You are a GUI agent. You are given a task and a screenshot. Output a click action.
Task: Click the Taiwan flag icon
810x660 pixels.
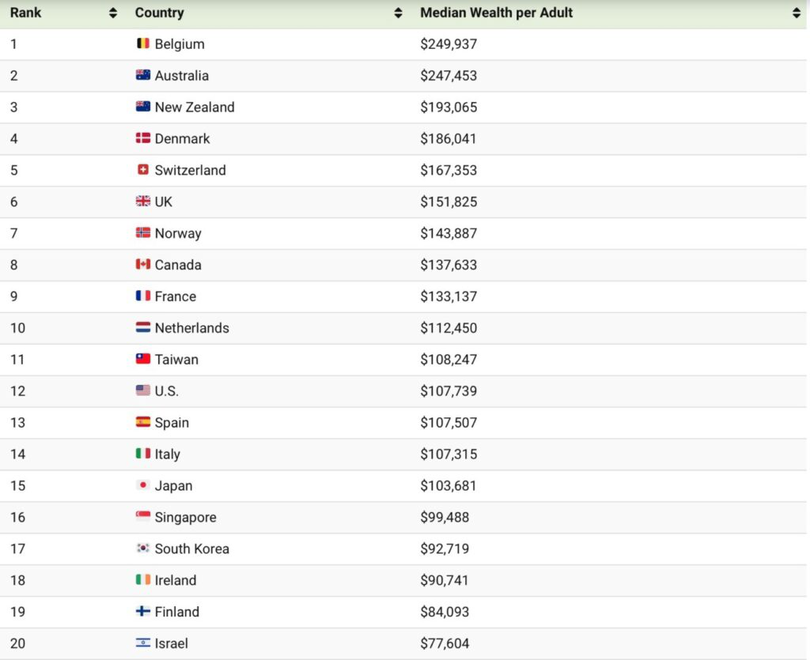[143, 359]
